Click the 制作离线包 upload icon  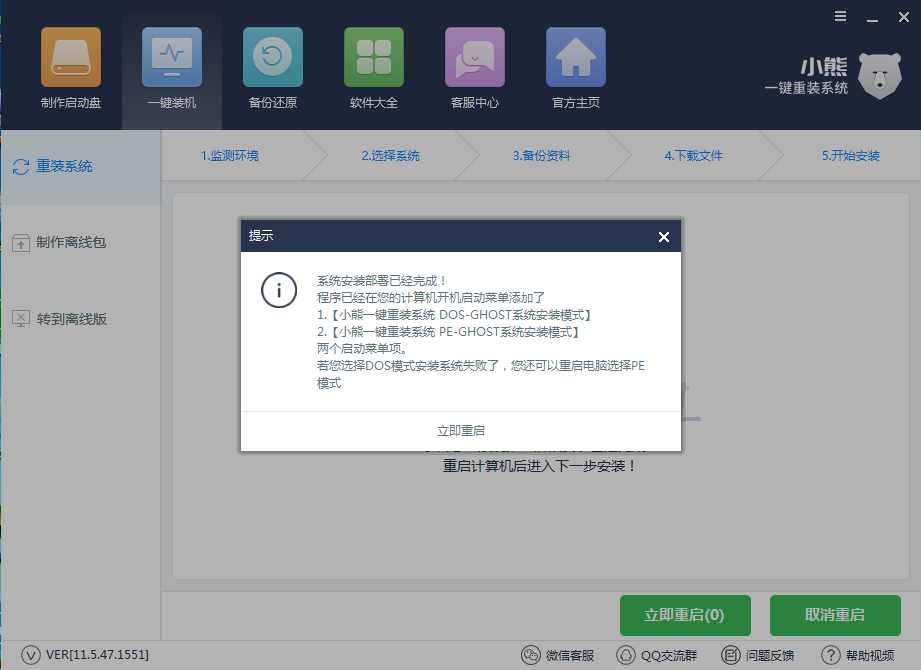pos(21,243)
